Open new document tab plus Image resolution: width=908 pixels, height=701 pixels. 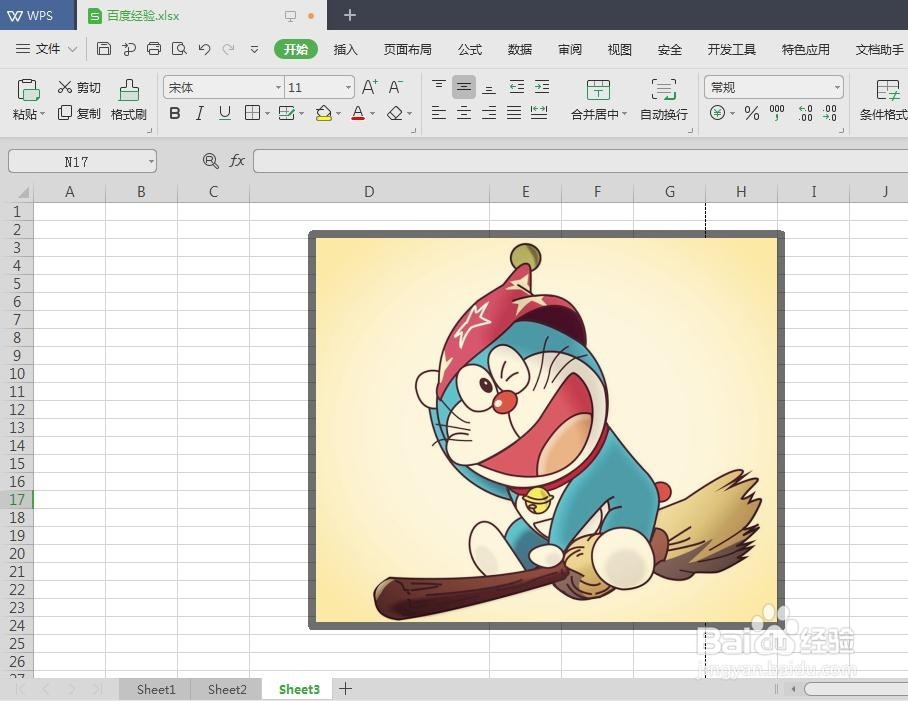[350, 15]
